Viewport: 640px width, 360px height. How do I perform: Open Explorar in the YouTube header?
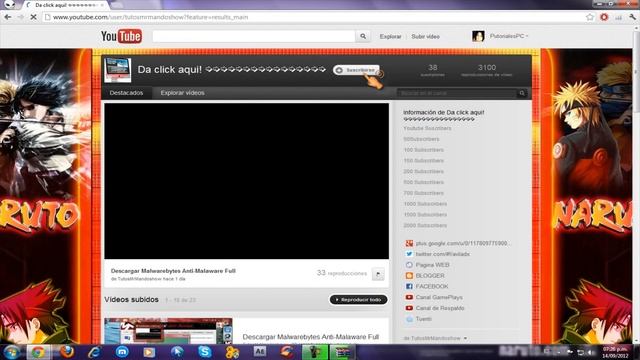390,36
